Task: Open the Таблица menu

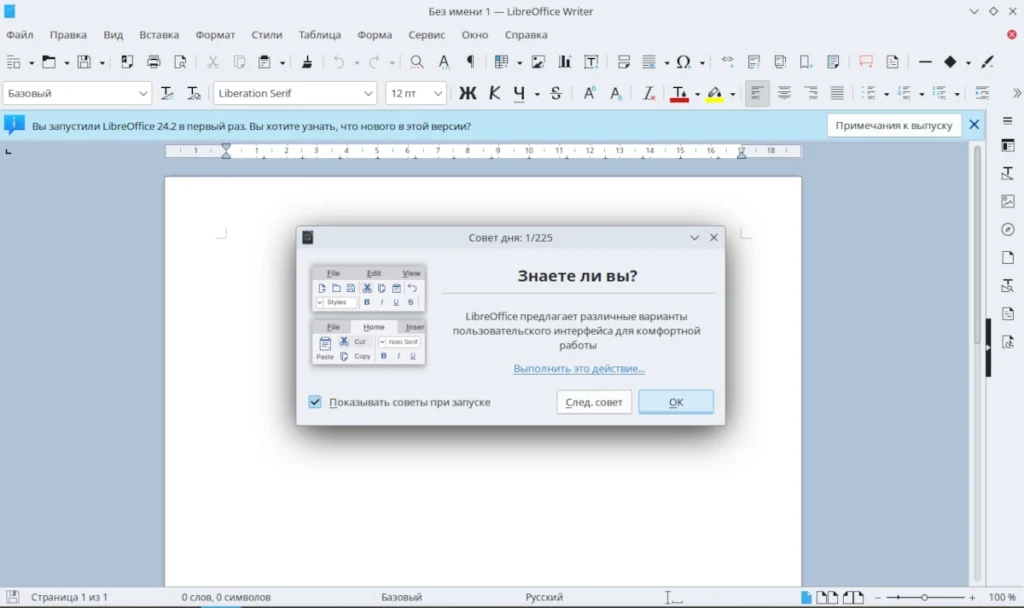Action: [x=319, y=35]
